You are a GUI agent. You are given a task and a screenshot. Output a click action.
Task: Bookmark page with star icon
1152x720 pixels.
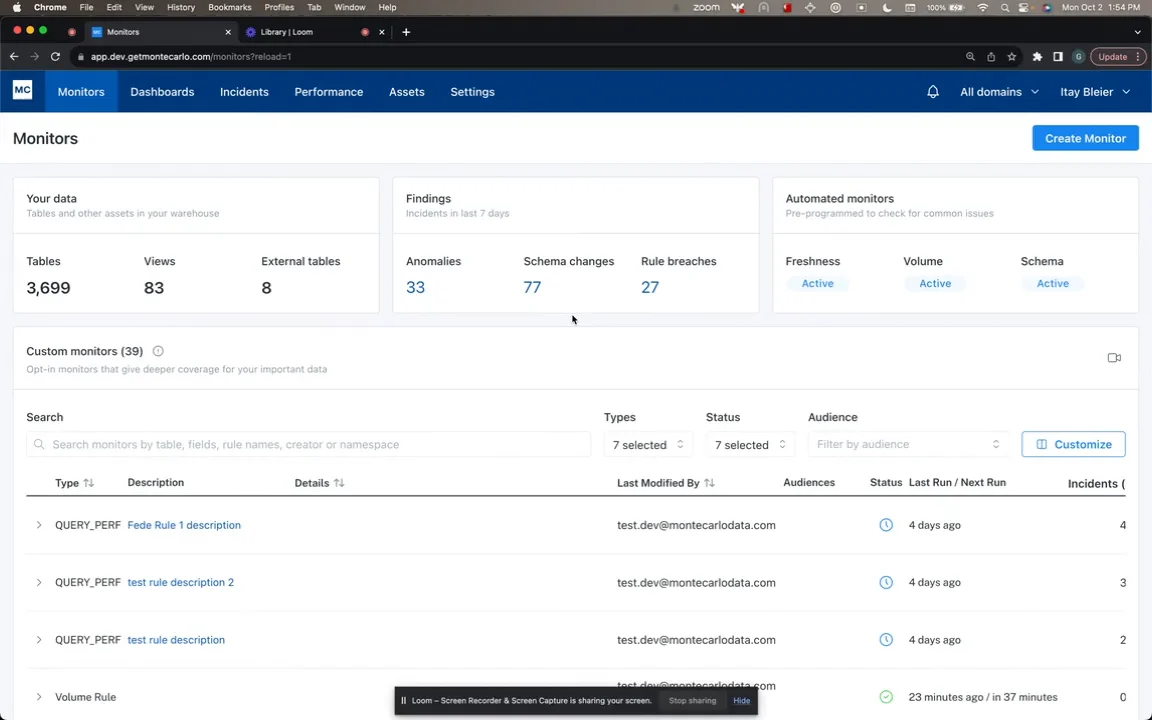[x=1012, y=57]
